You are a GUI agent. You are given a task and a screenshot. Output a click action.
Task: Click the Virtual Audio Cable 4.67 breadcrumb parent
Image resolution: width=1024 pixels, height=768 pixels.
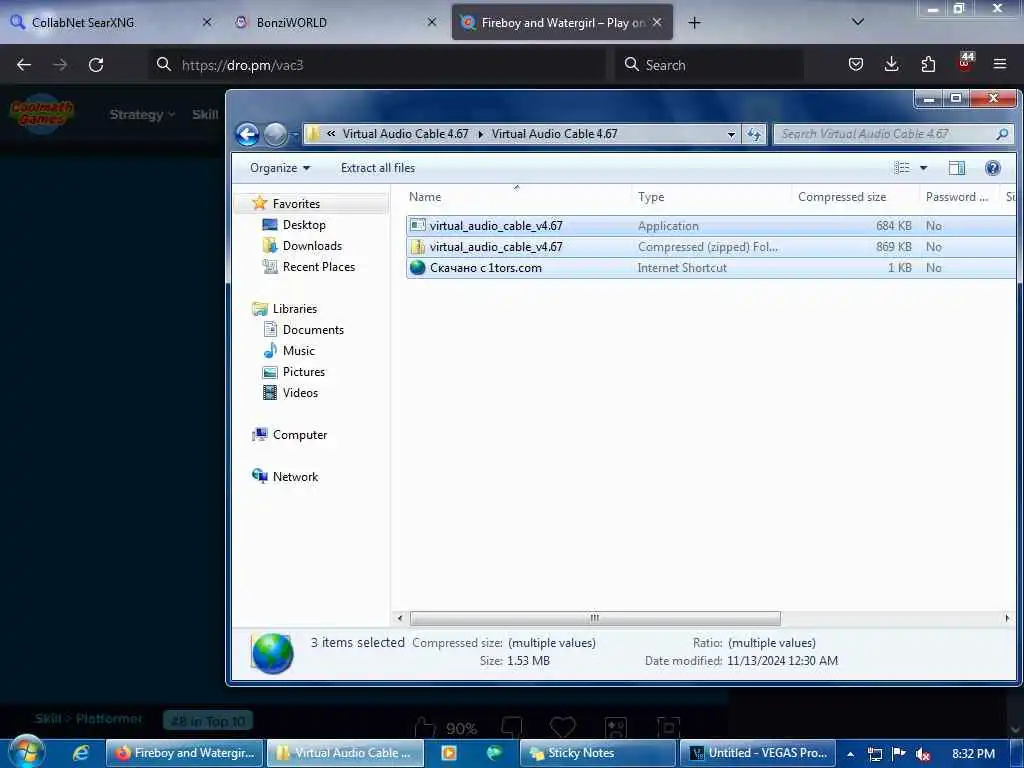[405, 134]
